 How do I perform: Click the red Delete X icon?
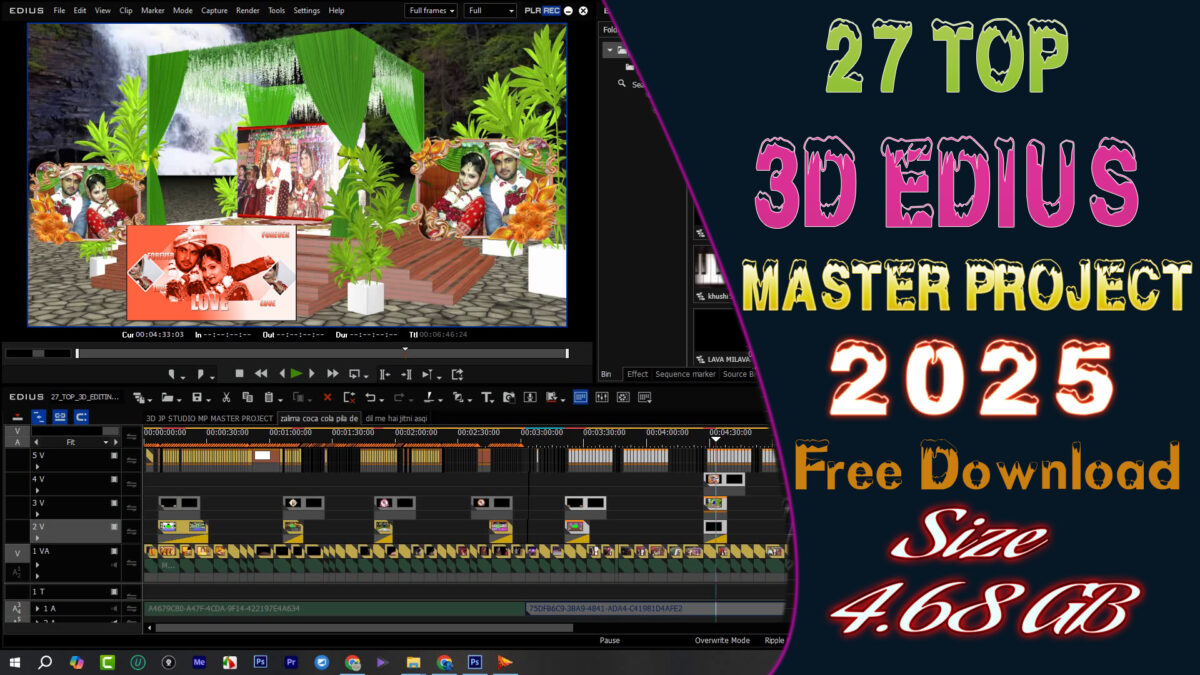coord(327,398)
